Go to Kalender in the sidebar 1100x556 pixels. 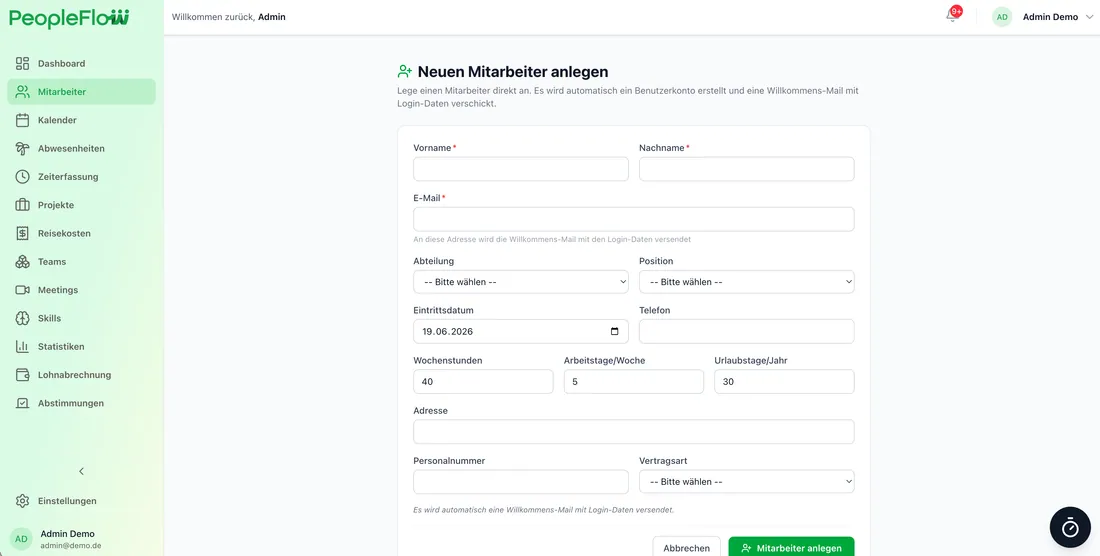click(81, 120)
